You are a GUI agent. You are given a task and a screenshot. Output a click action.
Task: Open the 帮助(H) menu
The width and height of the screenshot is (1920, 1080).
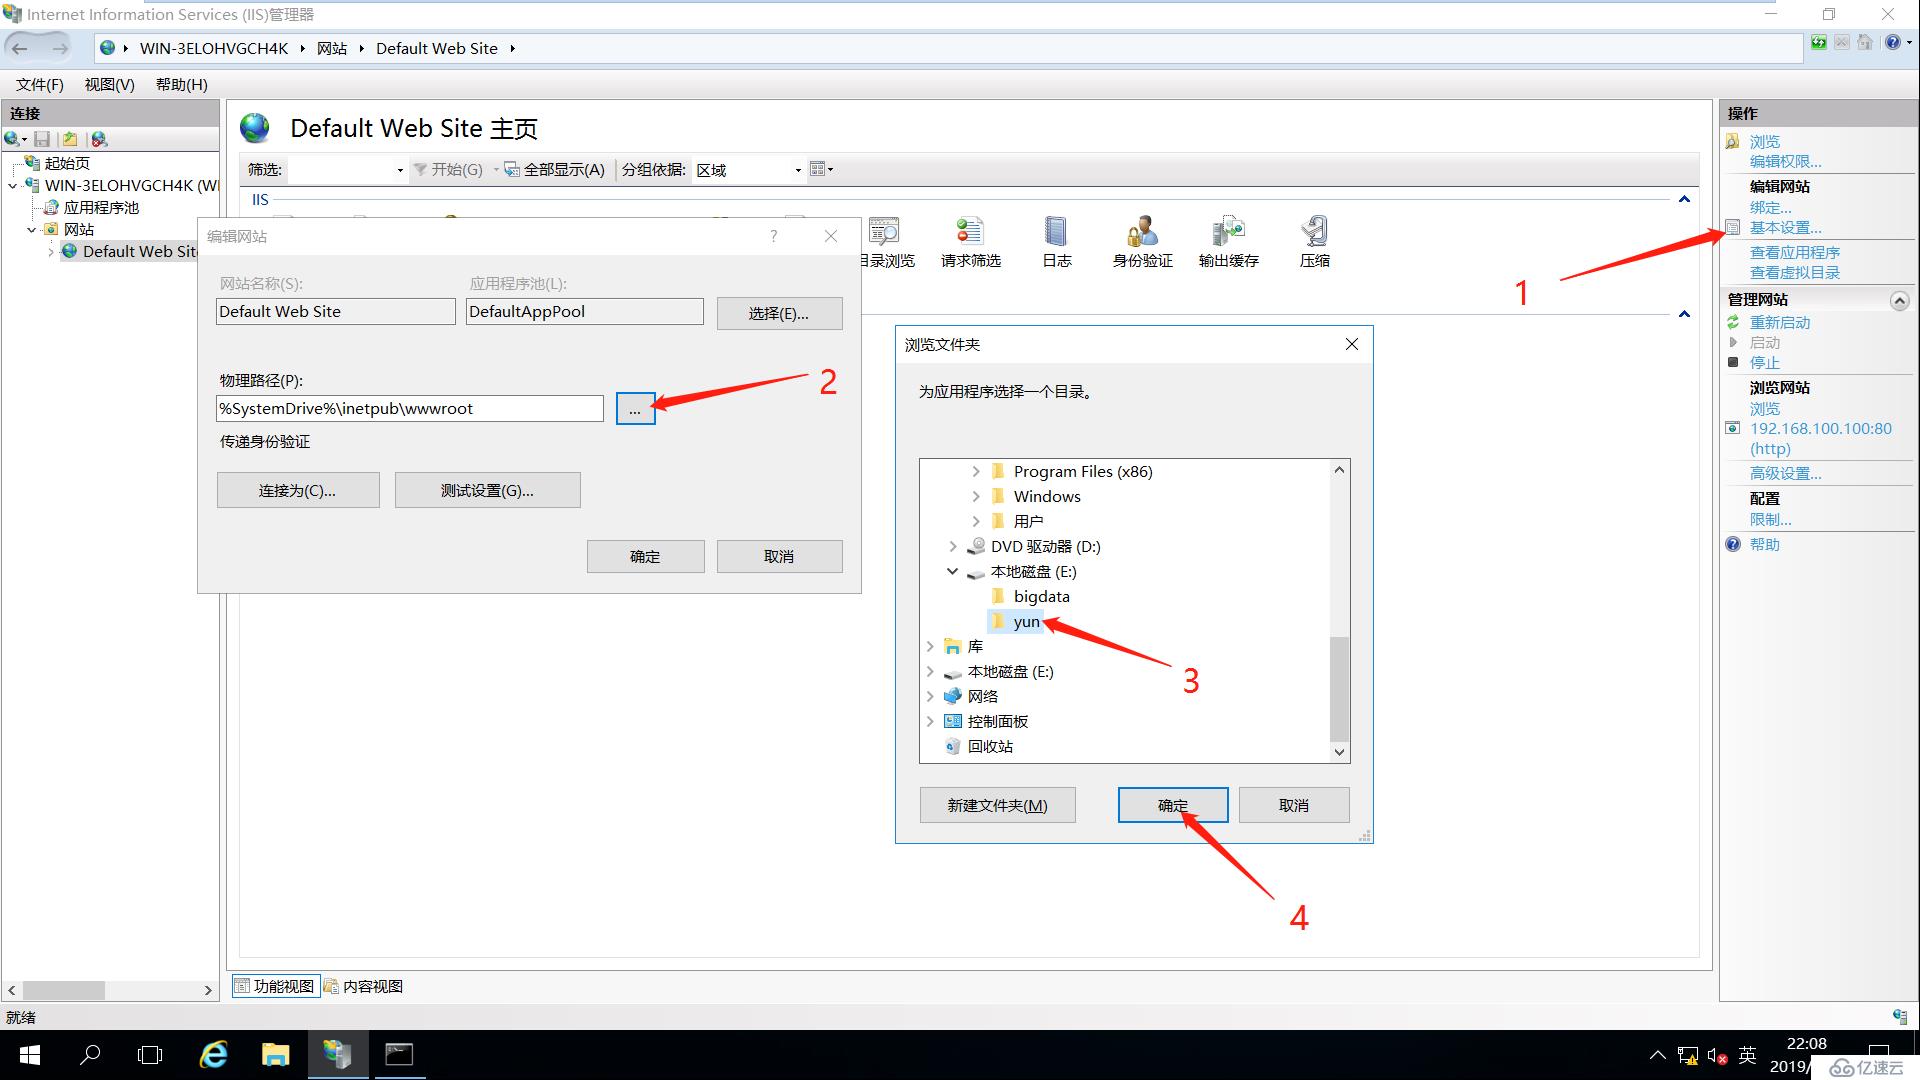[x=182, y=84]
